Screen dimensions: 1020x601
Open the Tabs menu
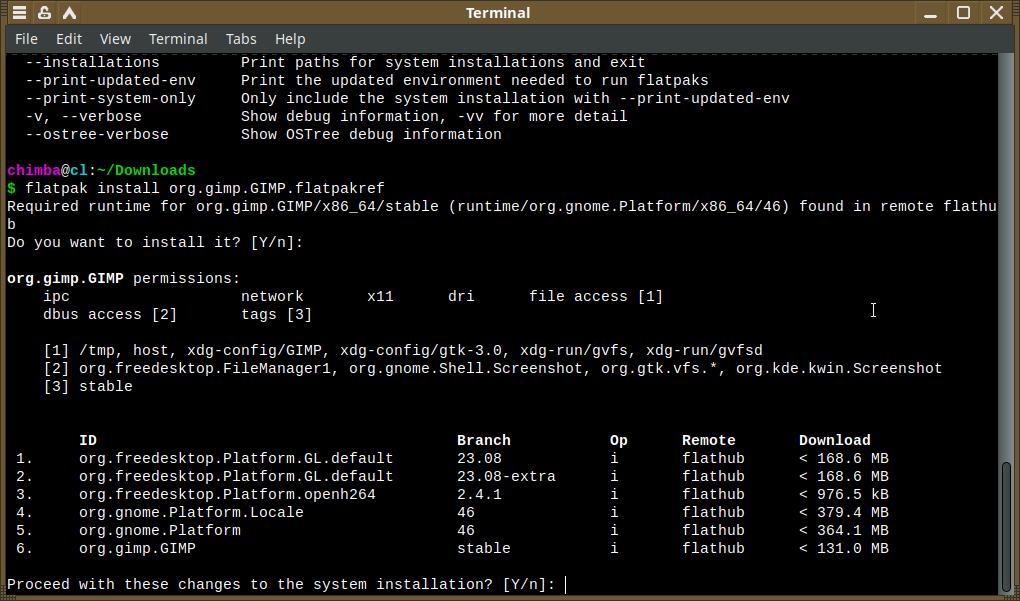241,39
